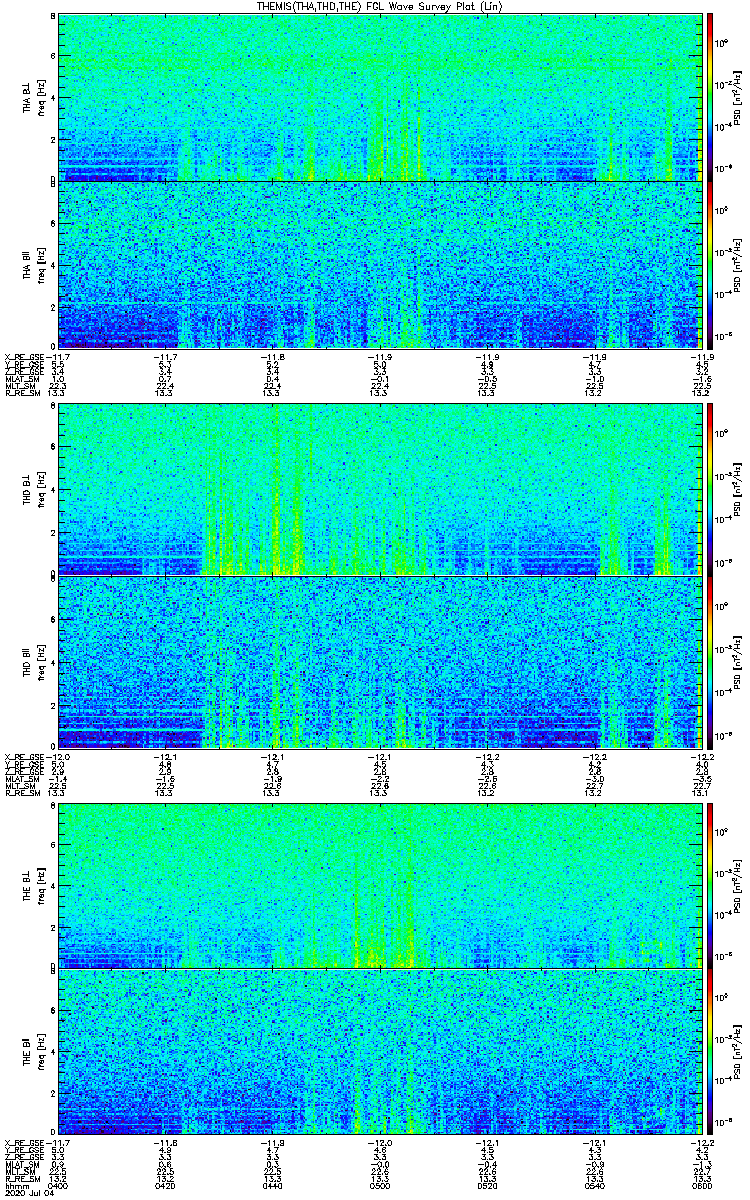Click the PSD colorbar beside the THA B-perpendicular panel
The width and height of the screenshot is (750, 1200).
[x=710, y=96]
